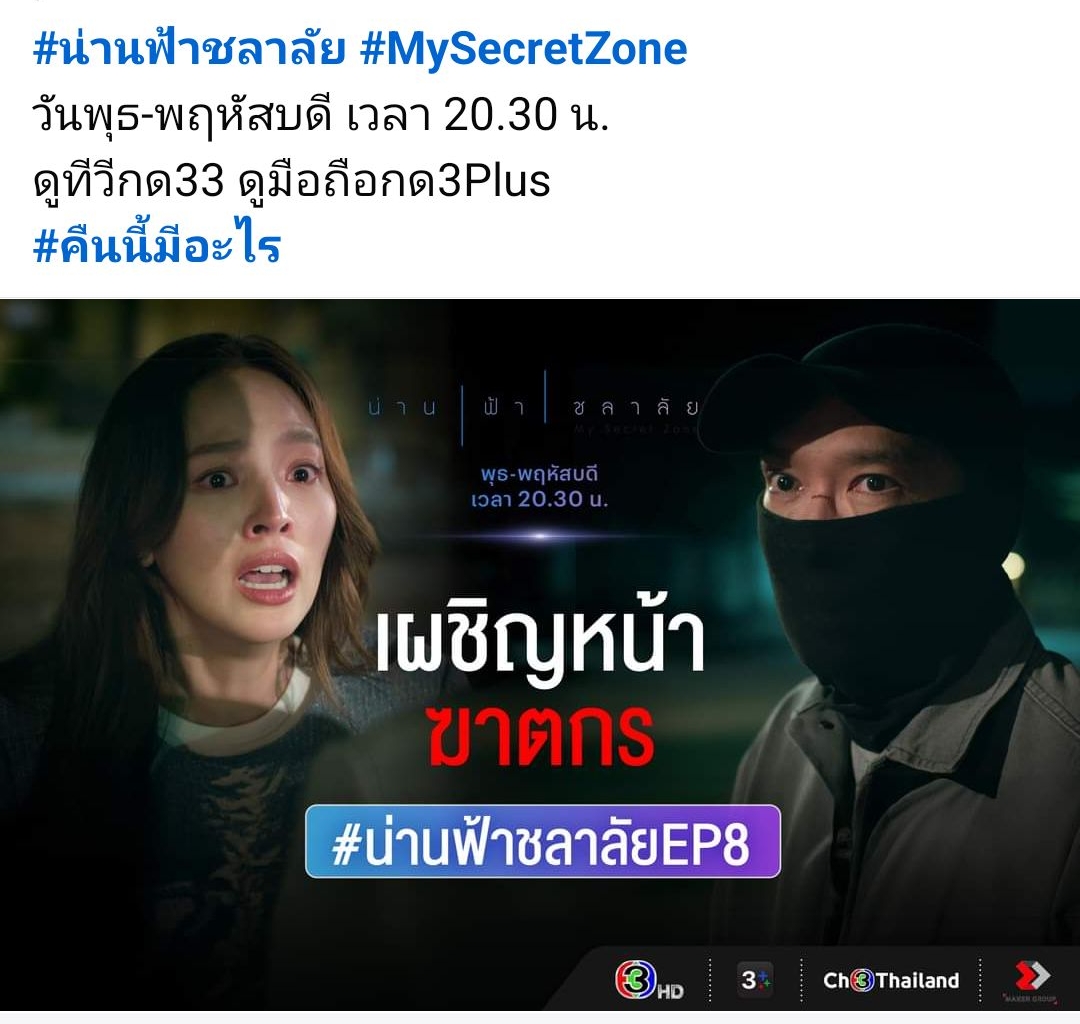
Task: Click the Channel 3 HD logo
Action: (649, 981)
